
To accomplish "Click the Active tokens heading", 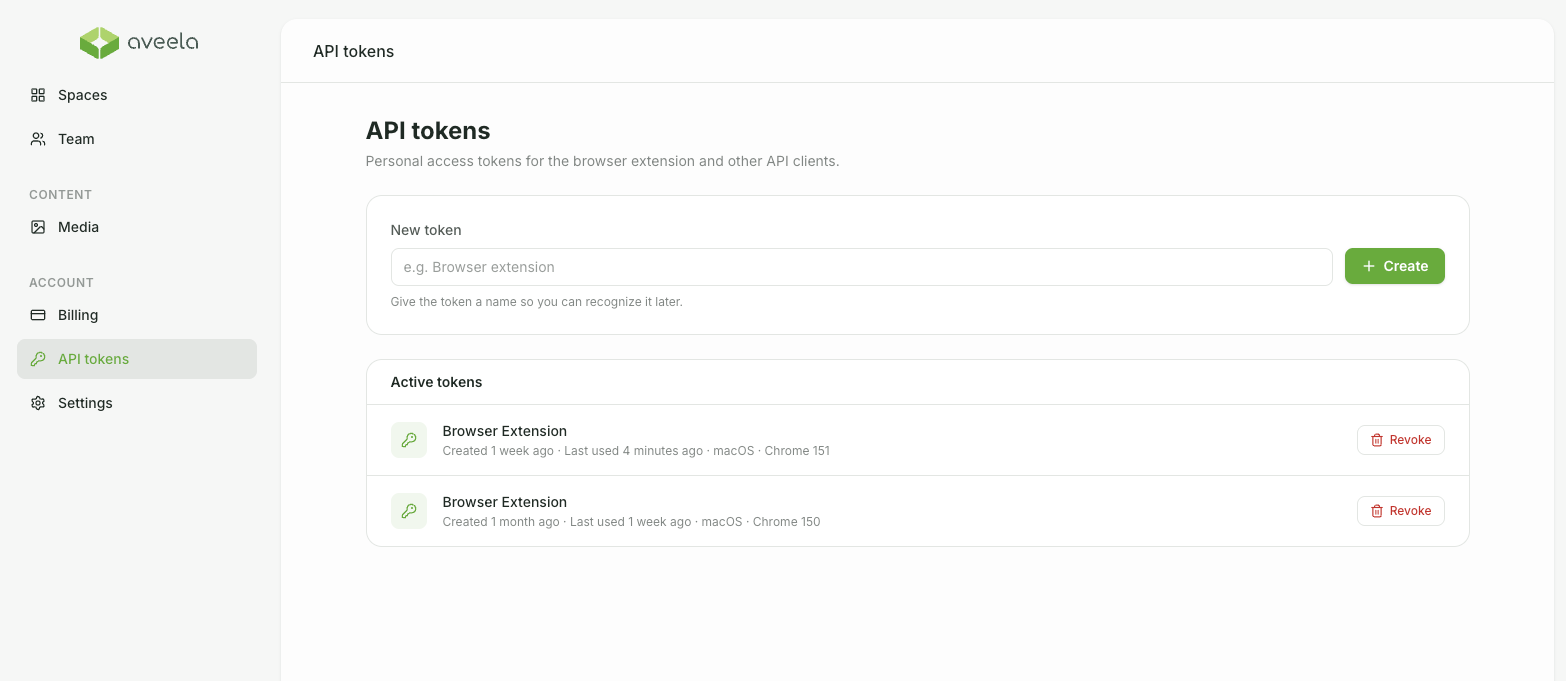I will click(437, 382).
